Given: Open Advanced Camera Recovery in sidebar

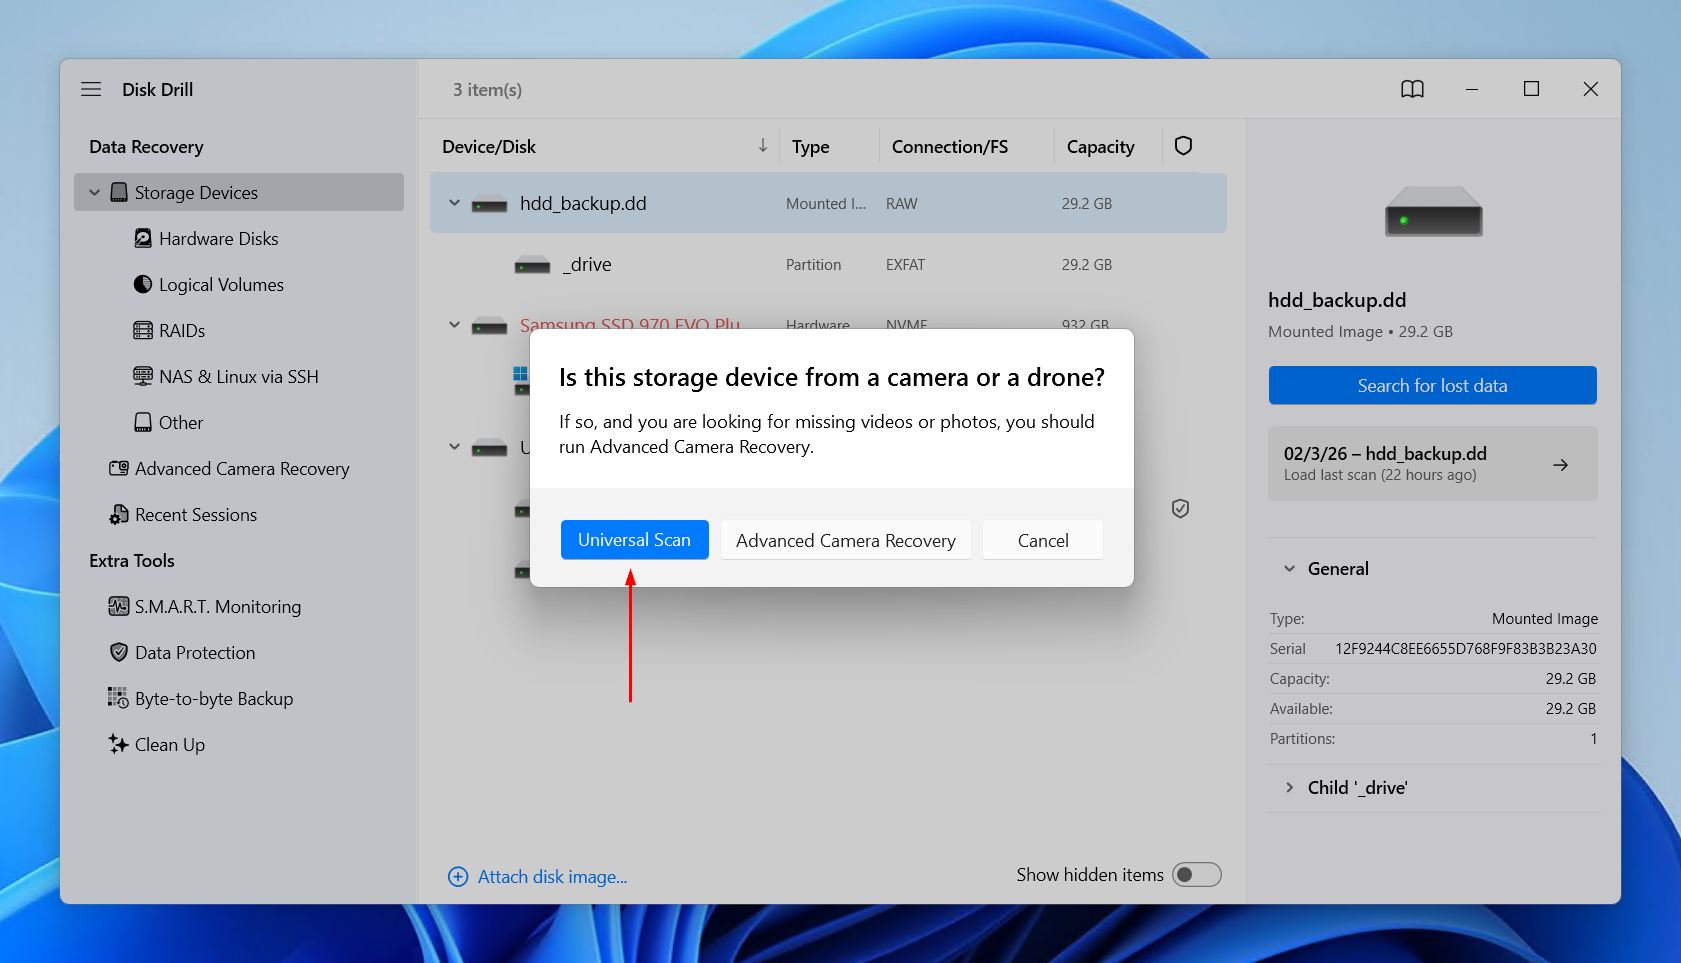Looking at the screenshot, I should [242, 468].
